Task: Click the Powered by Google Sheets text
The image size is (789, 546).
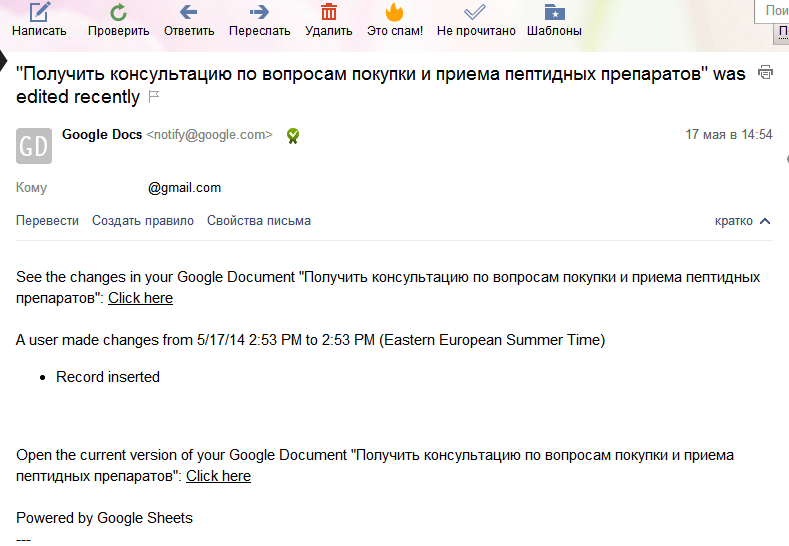Action: point(104,518)
